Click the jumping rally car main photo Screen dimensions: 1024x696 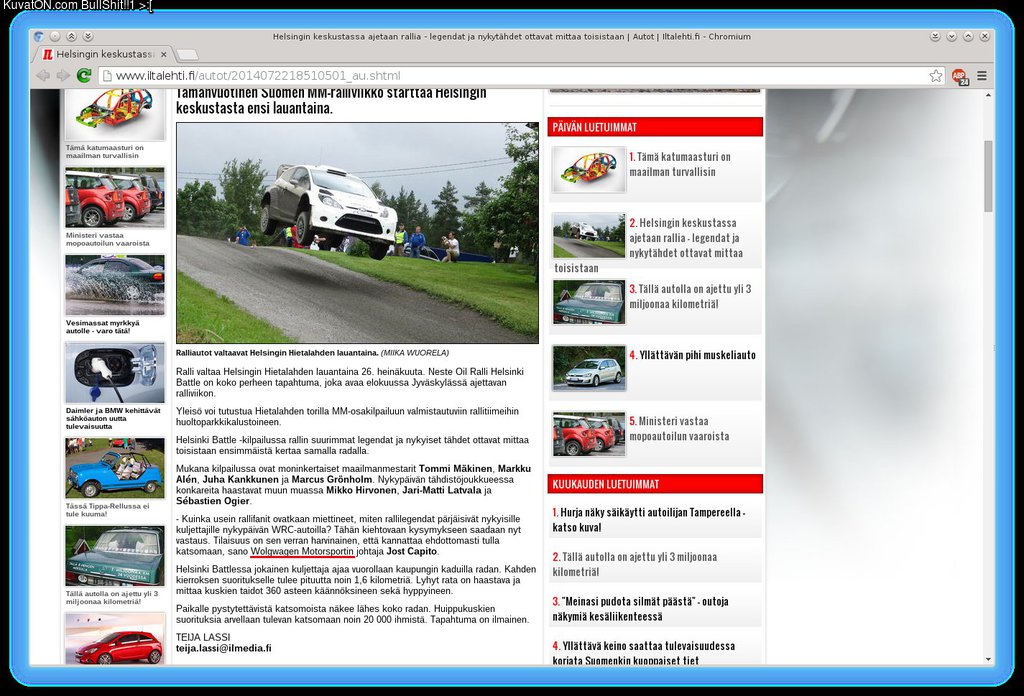[x=357, y=233]
